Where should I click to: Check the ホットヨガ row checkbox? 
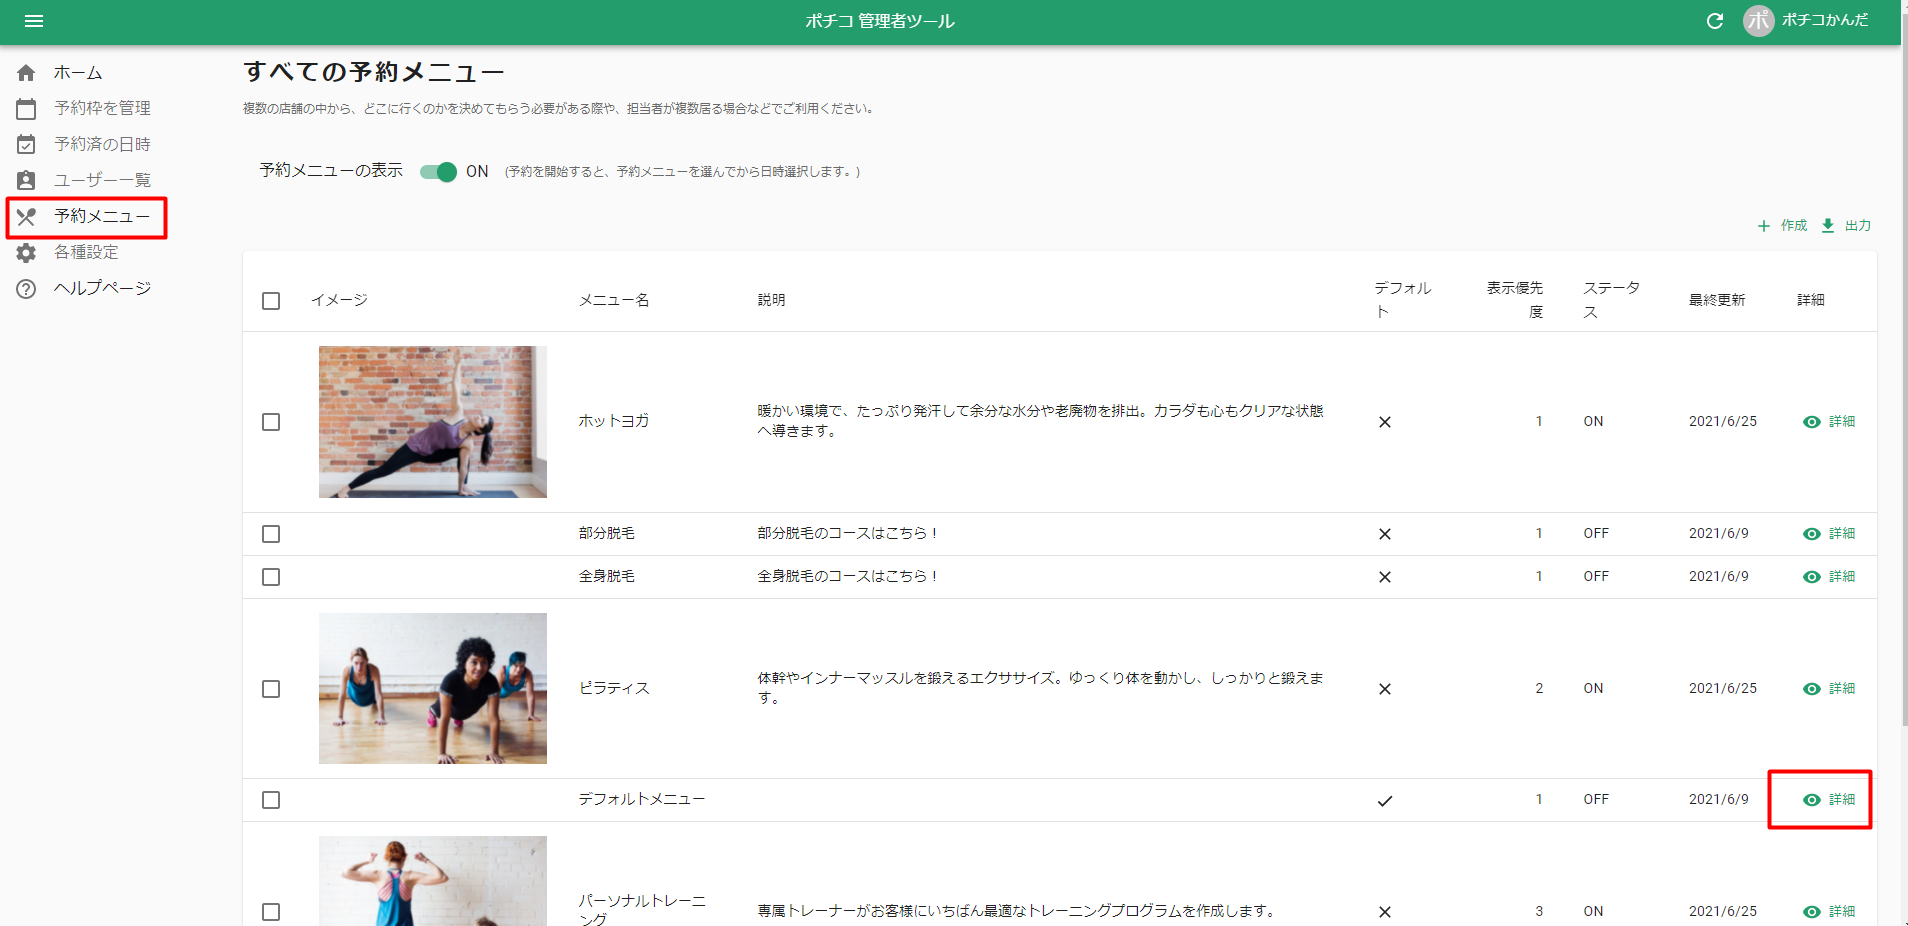pyautogui.click(x=271, y=422)
